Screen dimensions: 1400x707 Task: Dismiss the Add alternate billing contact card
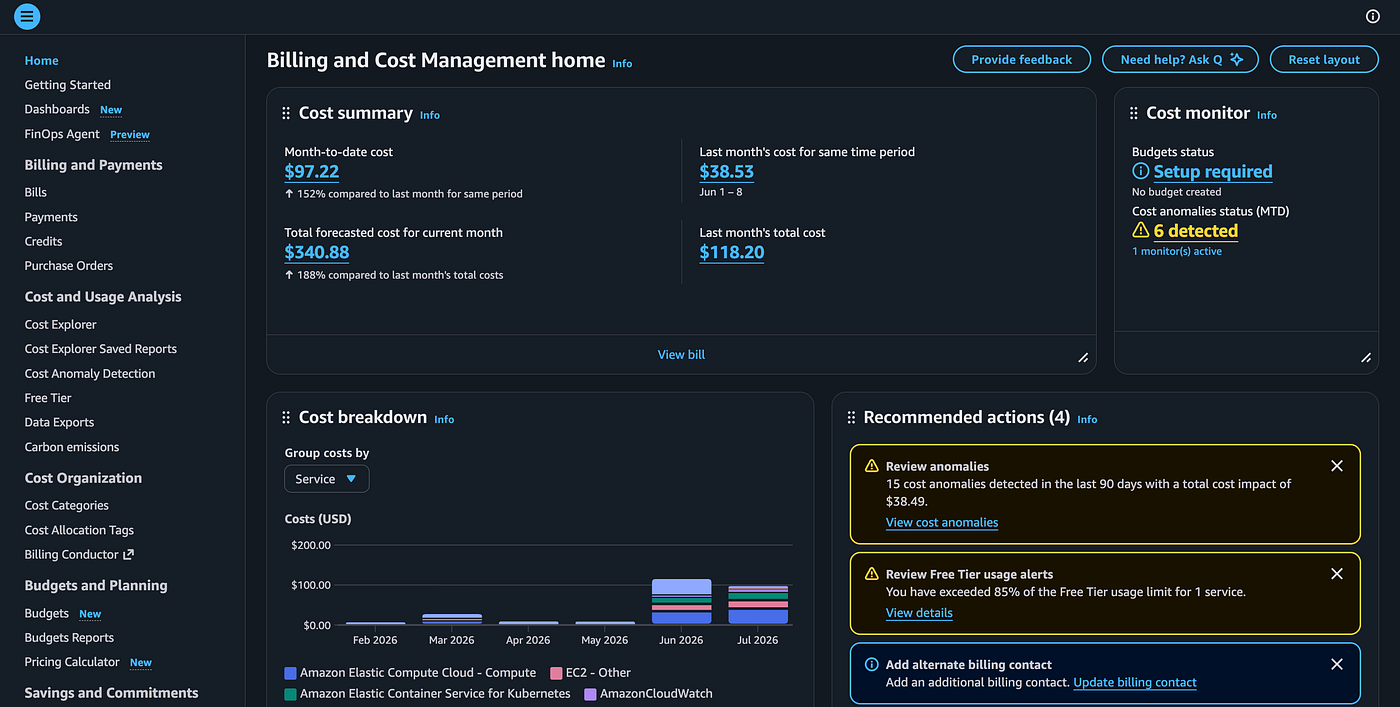[x=1337, y=664]
